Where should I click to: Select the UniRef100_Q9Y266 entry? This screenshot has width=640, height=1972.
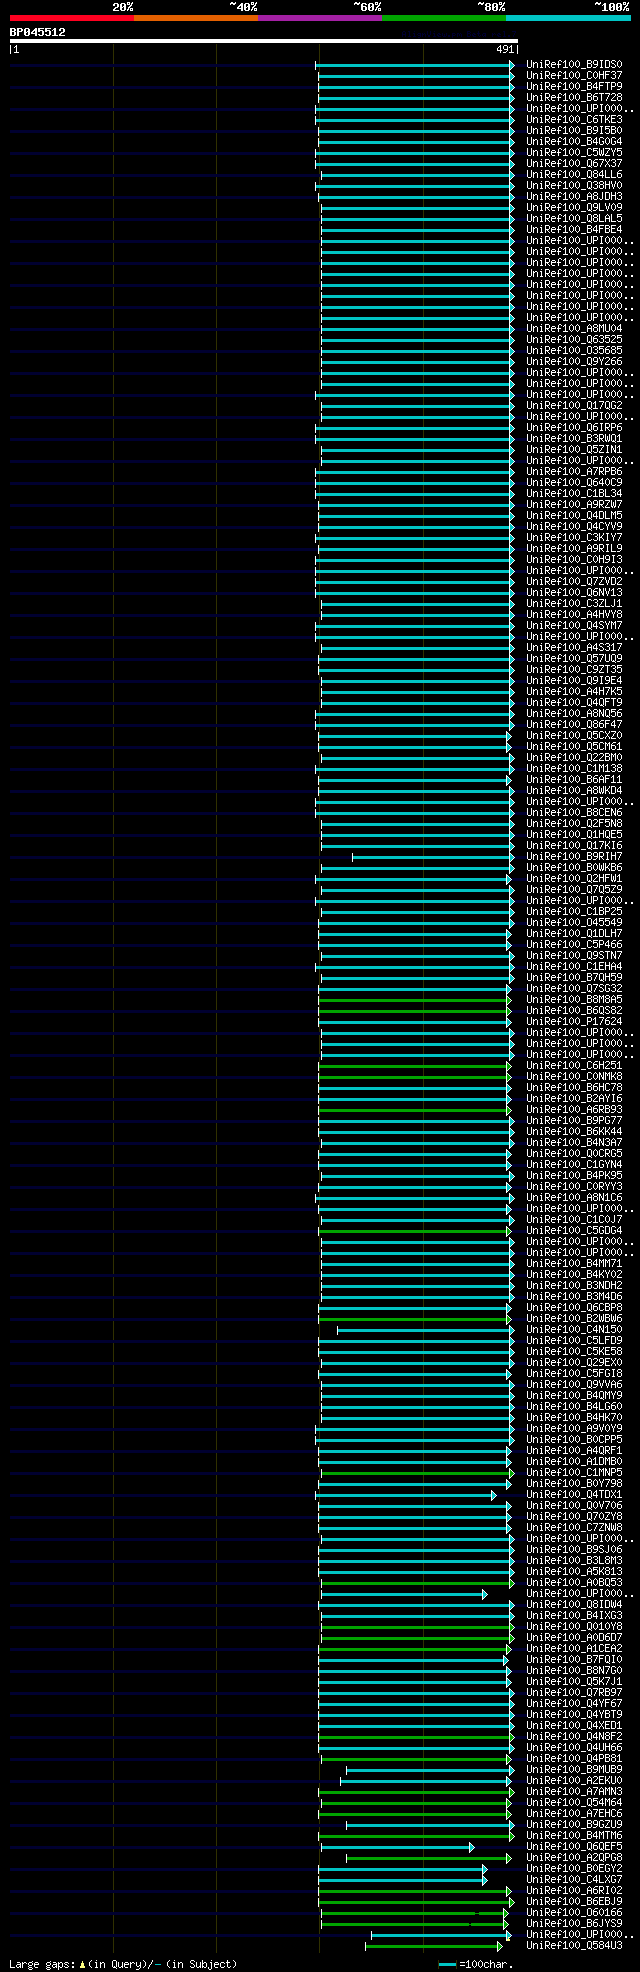coord(574,362)
